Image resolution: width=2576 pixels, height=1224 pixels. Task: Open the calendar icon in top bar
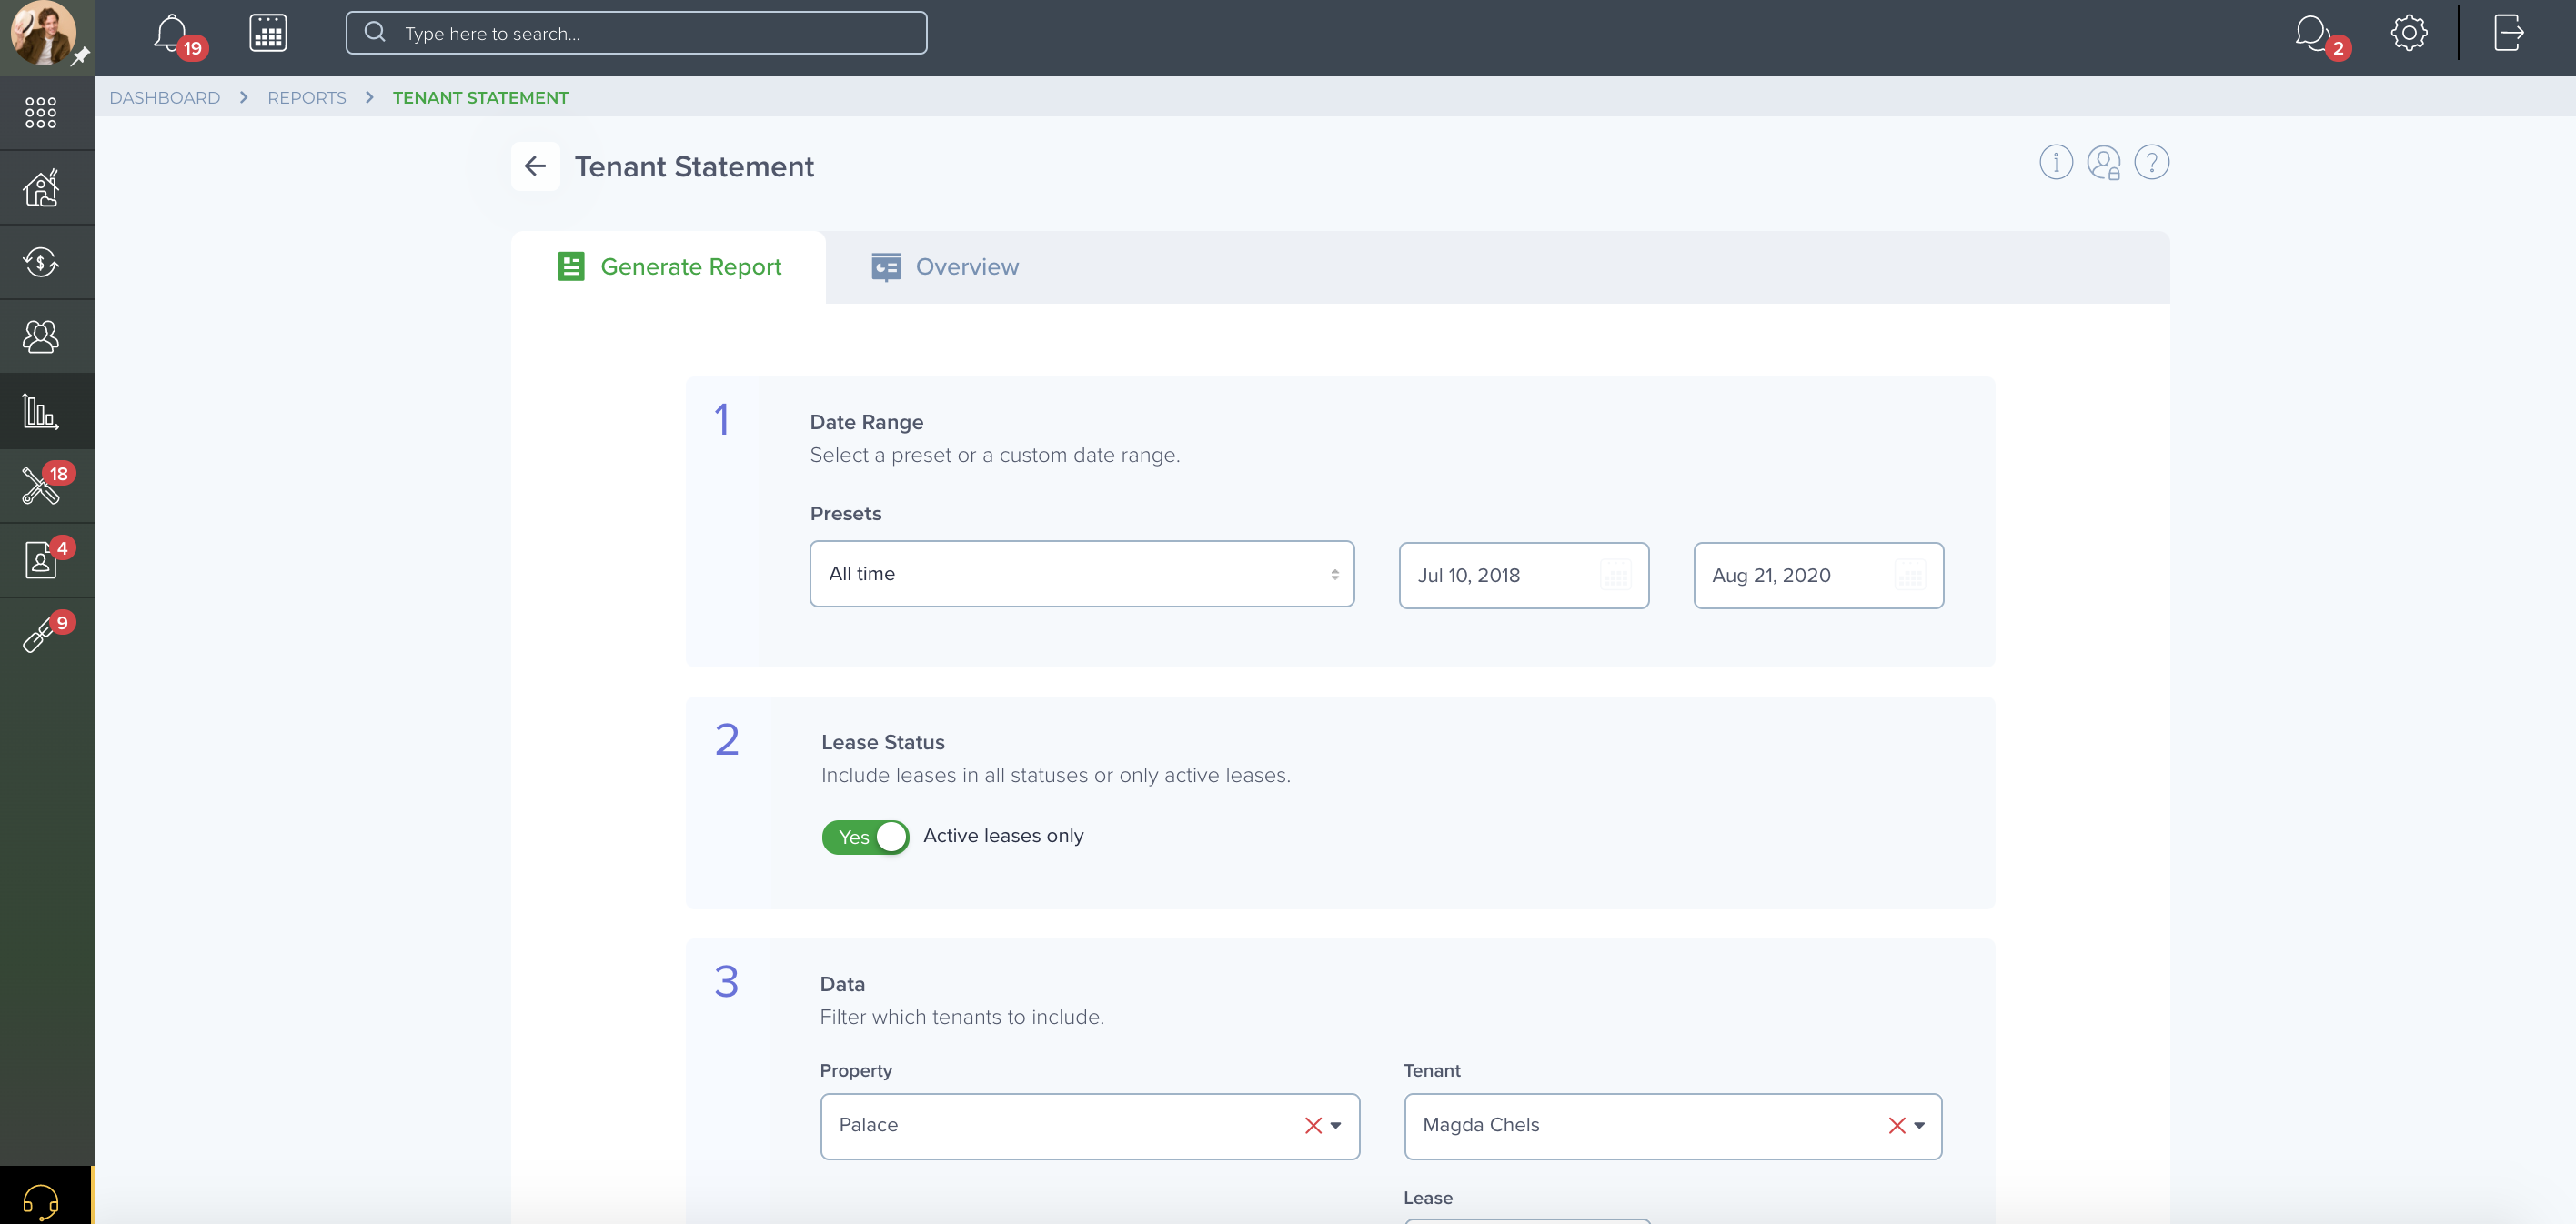pos(268,33)
